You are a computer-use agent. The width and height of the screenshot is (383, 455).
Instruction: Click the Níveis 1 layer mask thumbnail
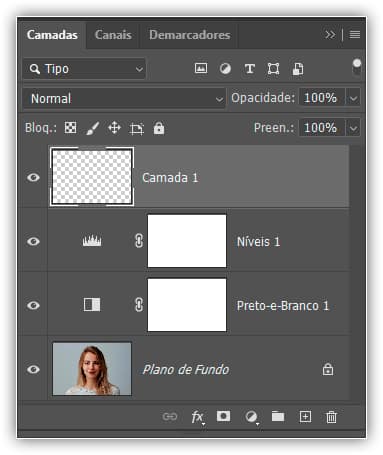coord(187,241)
